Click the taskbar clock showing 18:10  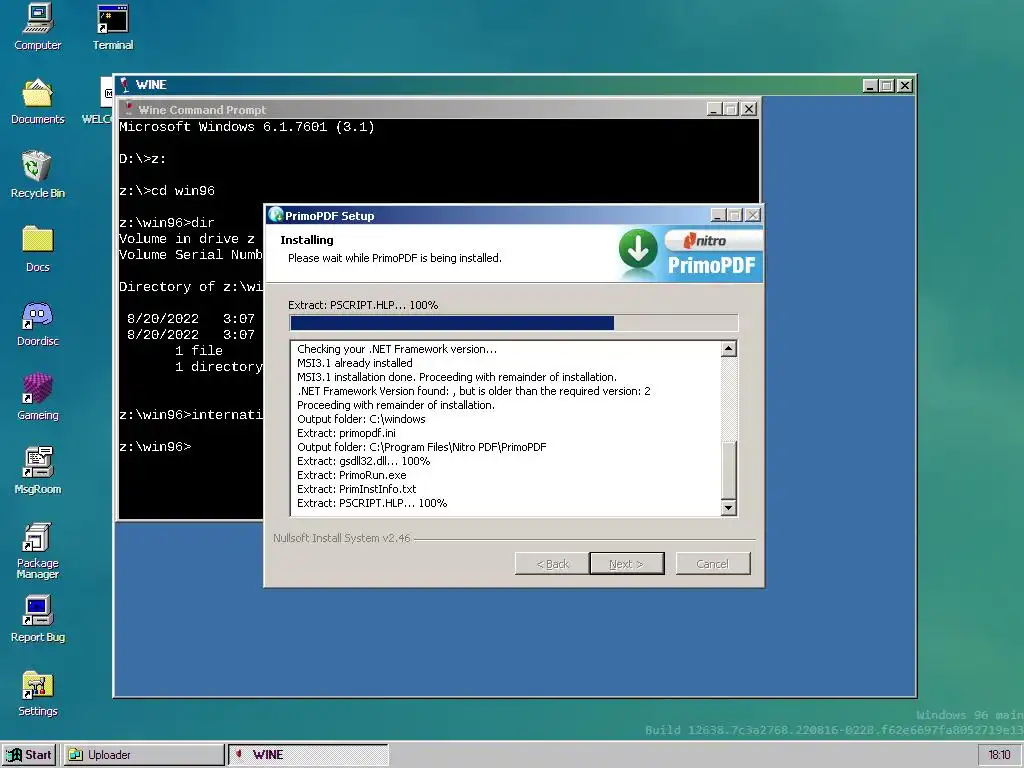999,755
